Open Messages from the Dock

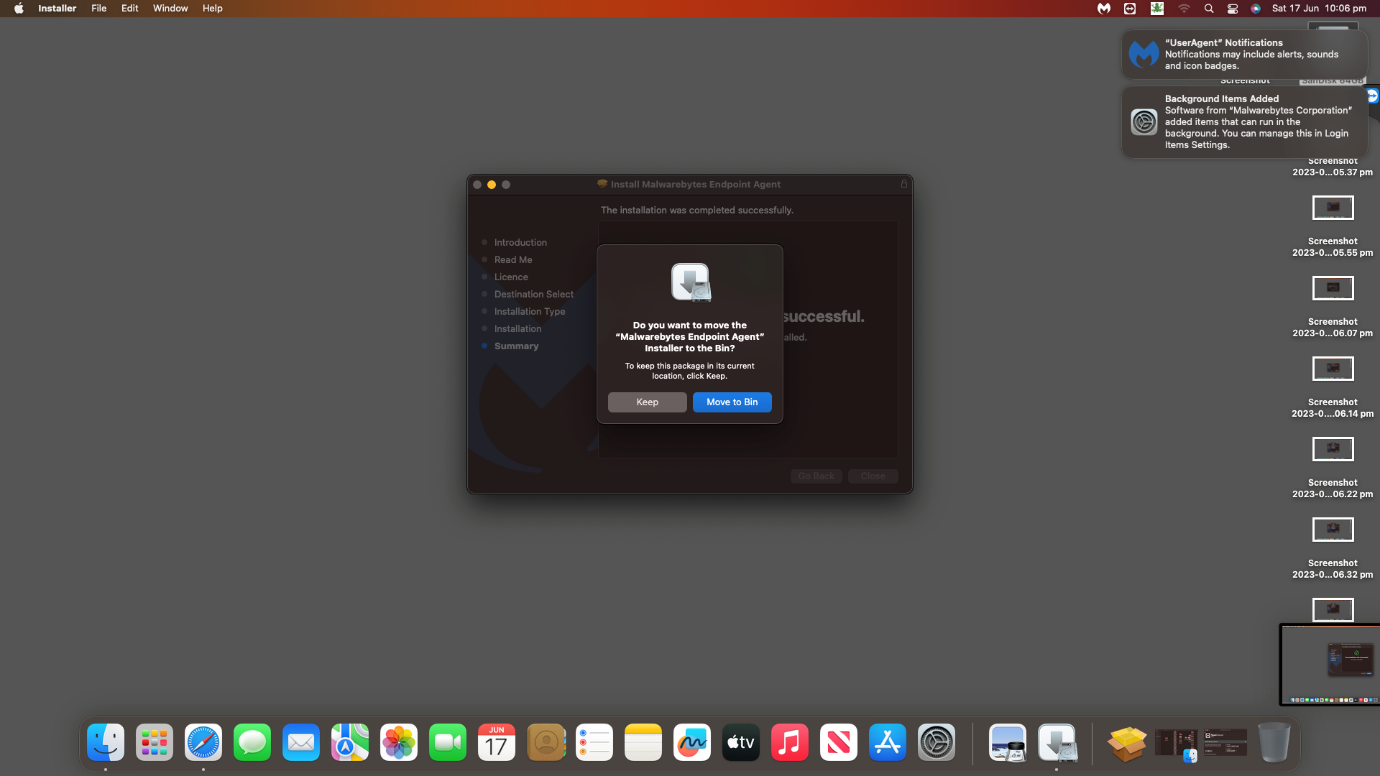(252, 742)
